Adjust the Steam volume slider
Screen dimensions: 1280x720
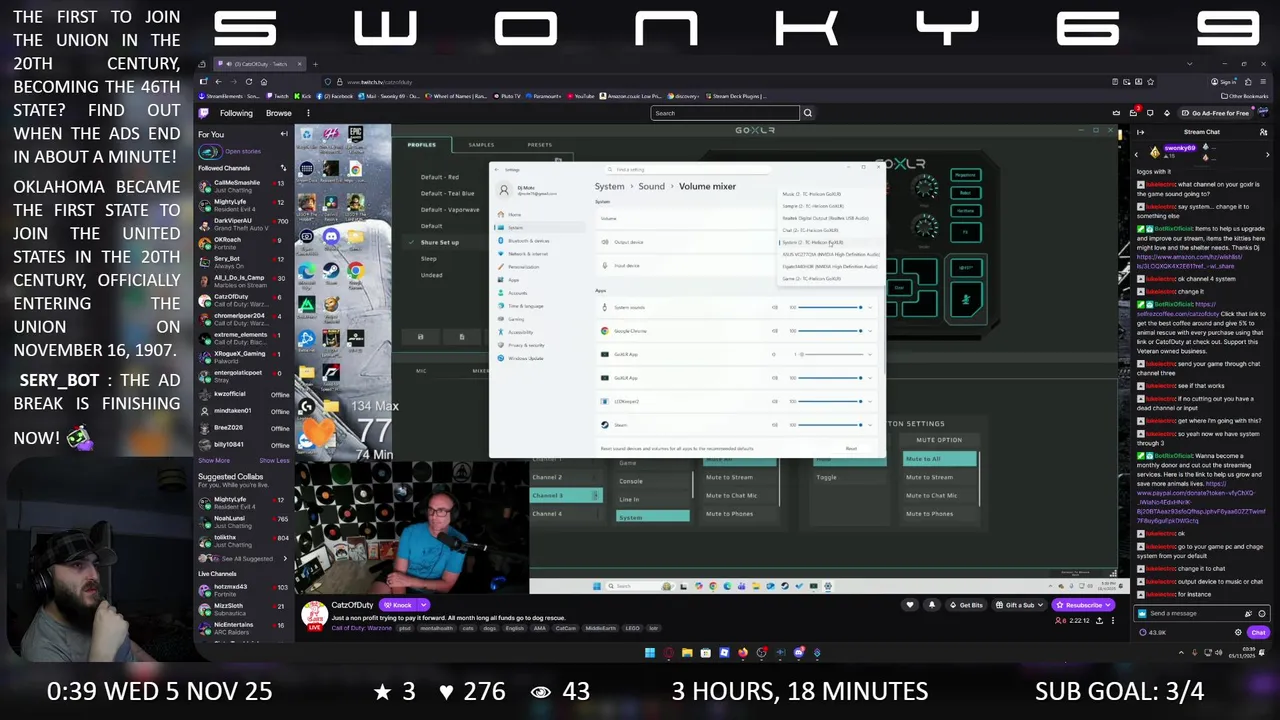click(x=829, y=425)
